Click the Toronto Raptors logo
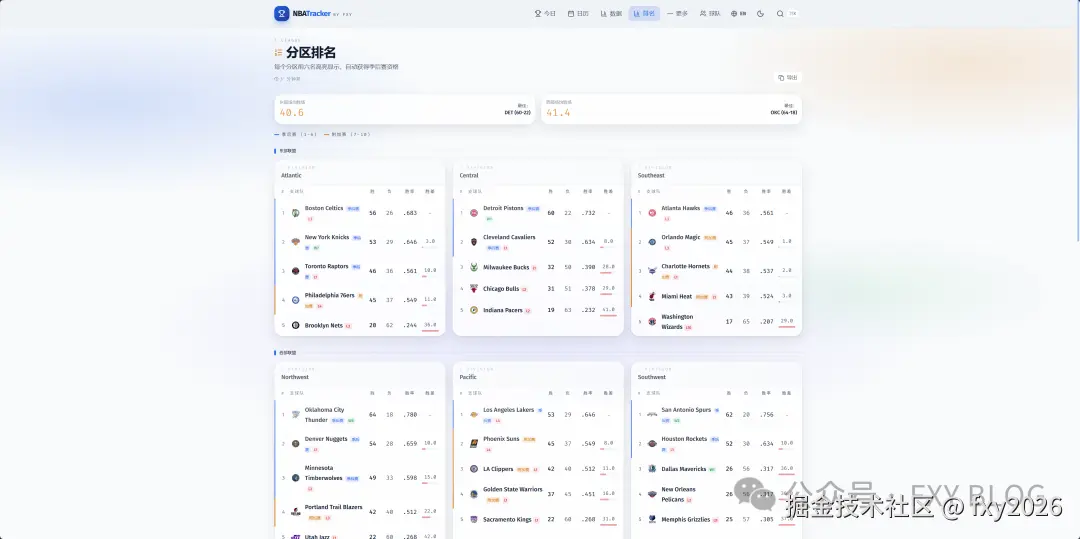Screen dimensions: 1080x539 [x=295, y=271]
